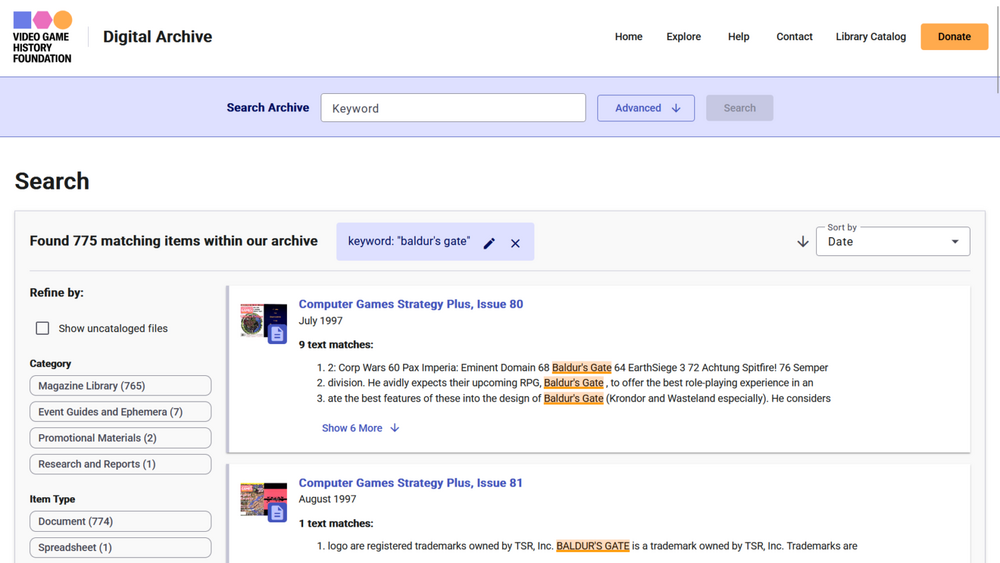Click Issue 80 document icon

(x=277, y=333)
